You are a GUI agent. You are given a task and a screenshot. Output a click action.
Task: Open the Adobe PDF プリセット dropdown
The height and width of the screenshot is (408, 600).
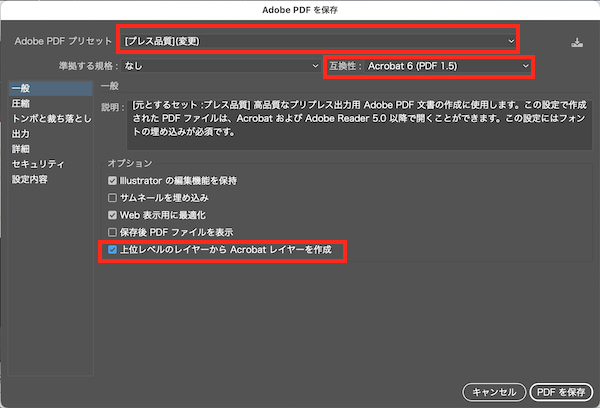click(319, 41)
